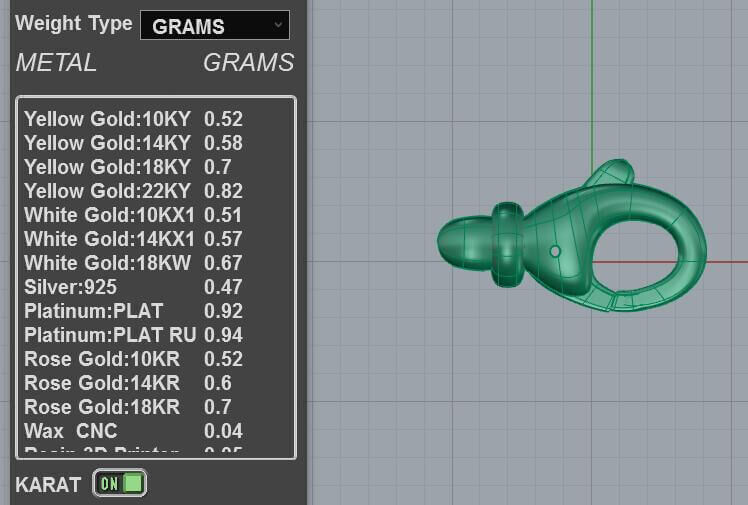The width and height of the screenshot is (748, 505).
Task: Select the Platinum:PLAT RU row
Action: pyautogui.click(x=134, y=335)
